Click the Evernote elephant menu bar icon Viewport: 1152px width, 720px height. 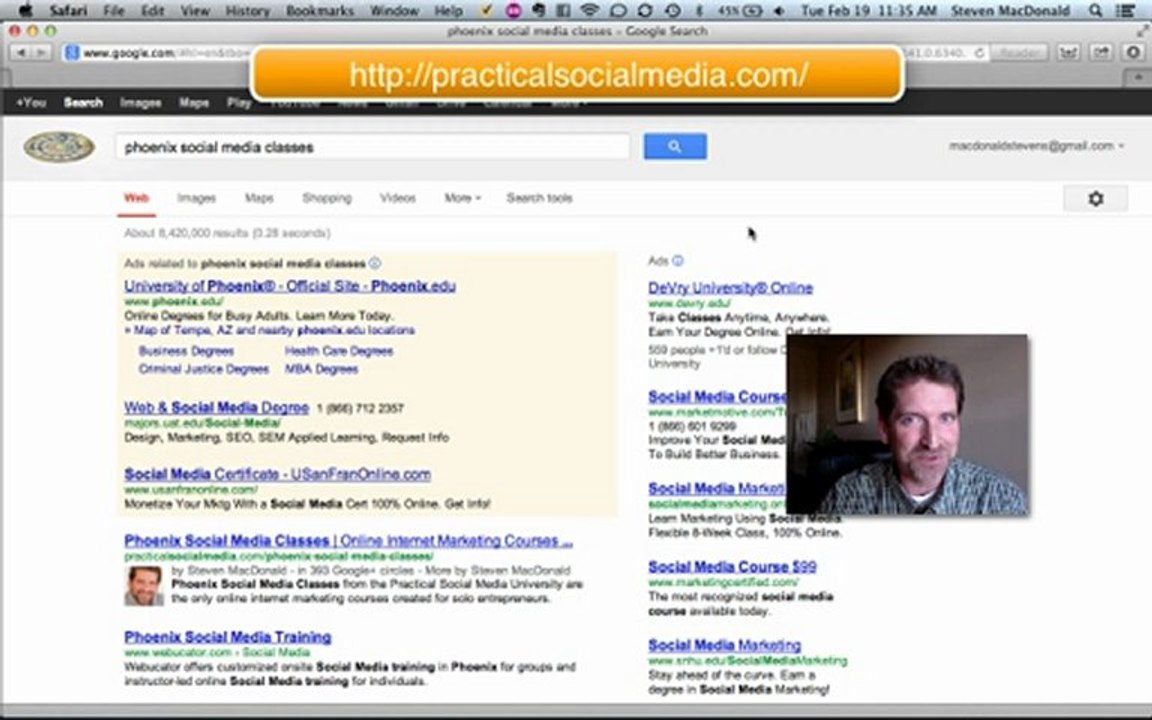click(539, 10)
